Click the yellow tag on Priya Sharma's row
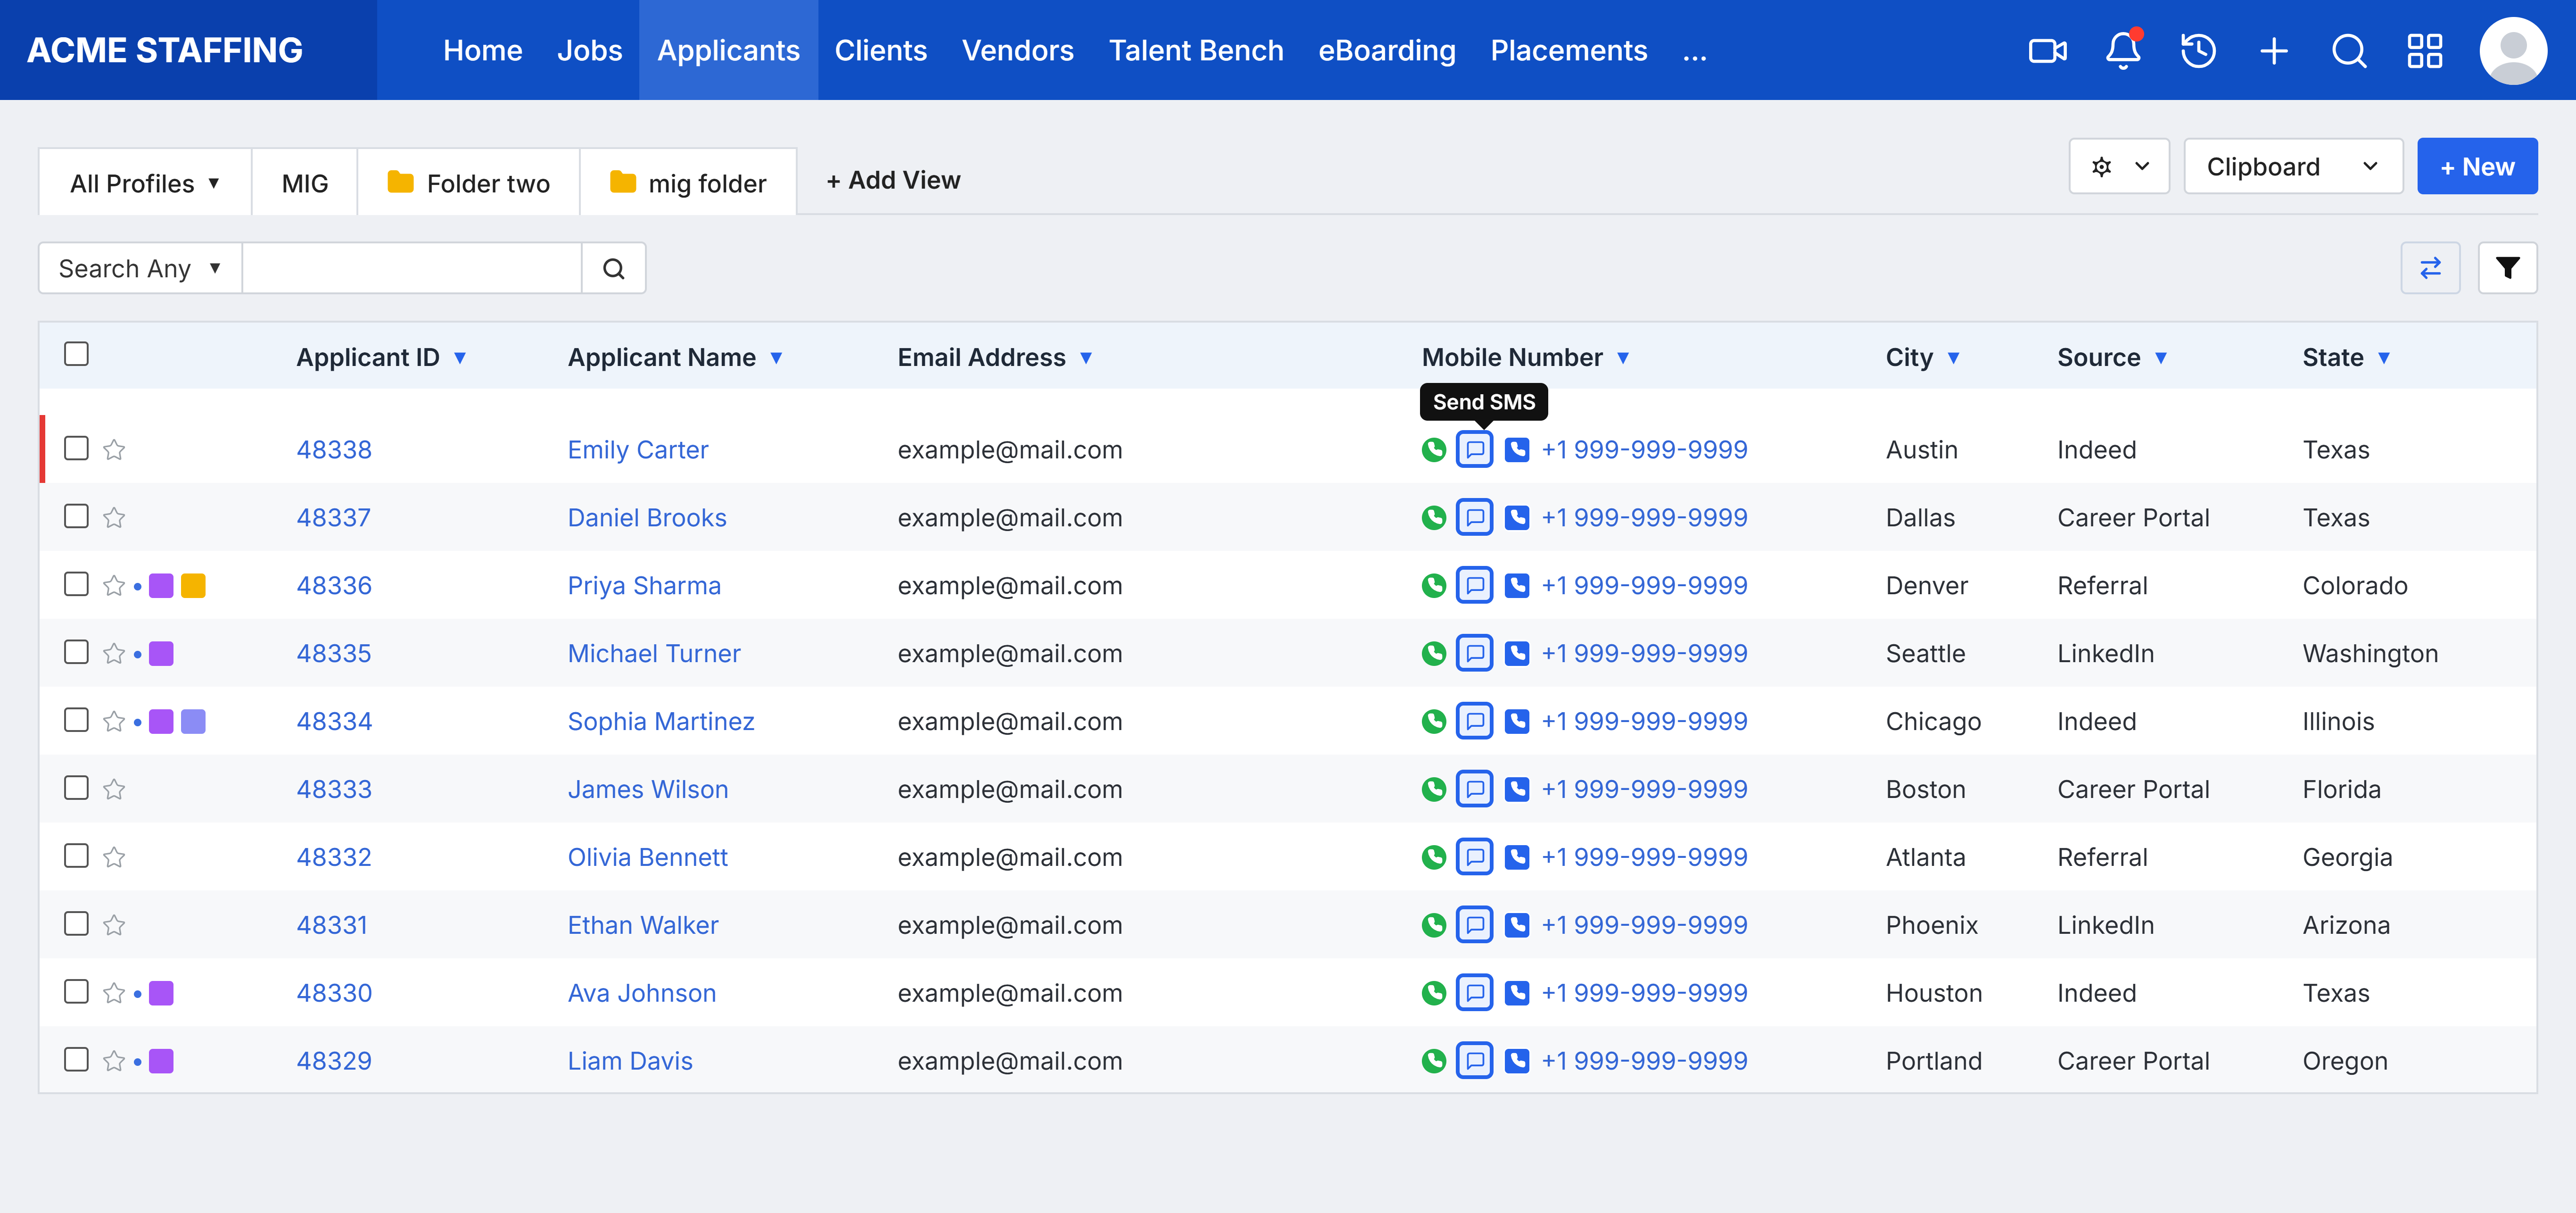This screenshot has width=2576, height=1213. pyautogui.click(x=193, y=586)
